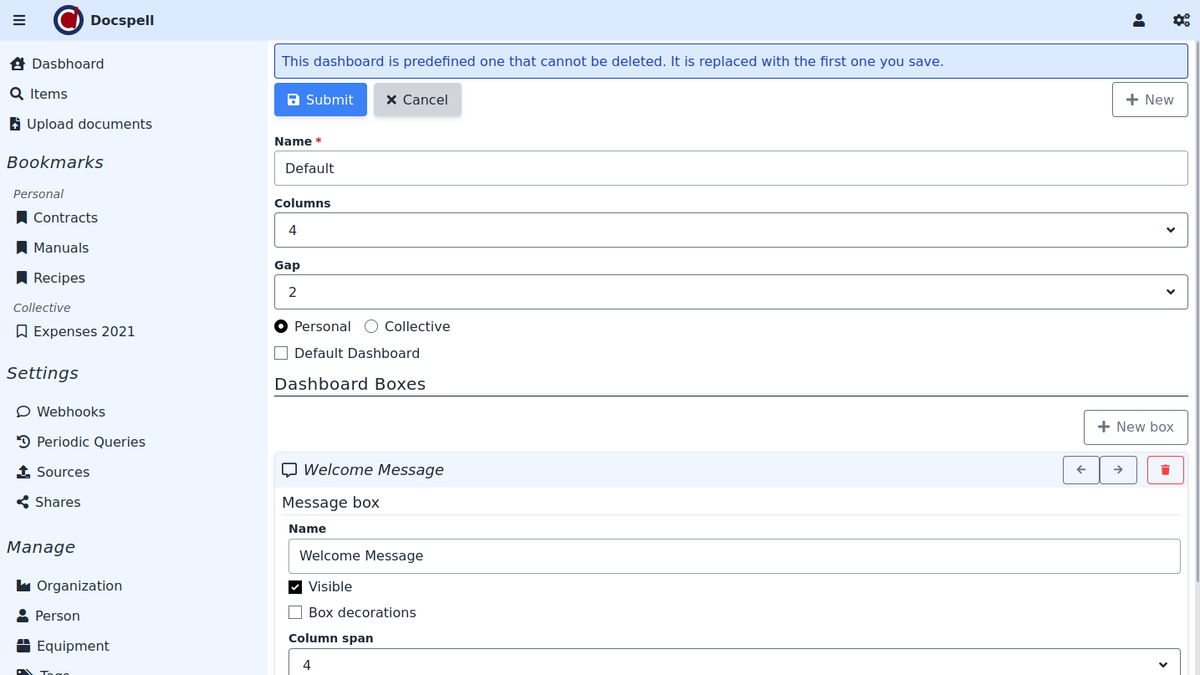Click the dashboard Name input field

[730, 168]
